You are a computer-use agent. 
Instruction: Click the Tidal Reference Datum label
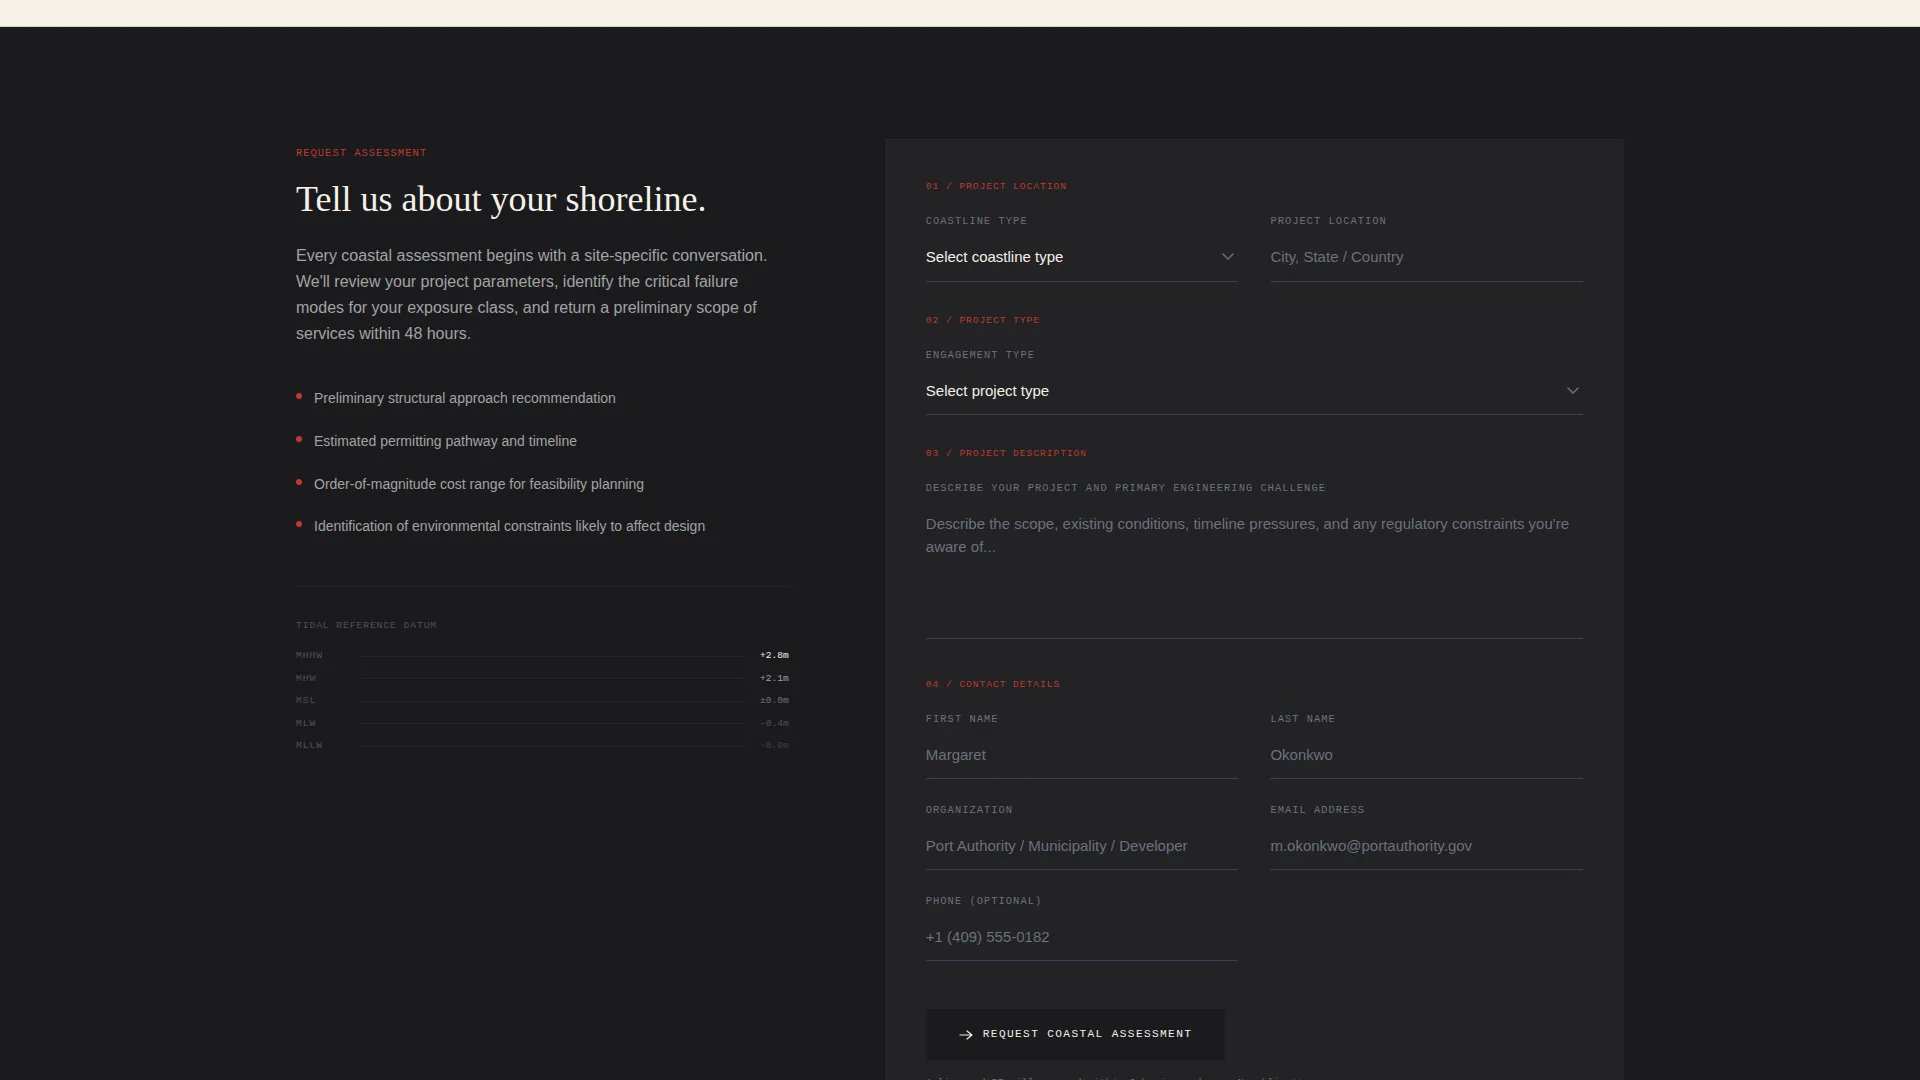(x=366, y=625)
